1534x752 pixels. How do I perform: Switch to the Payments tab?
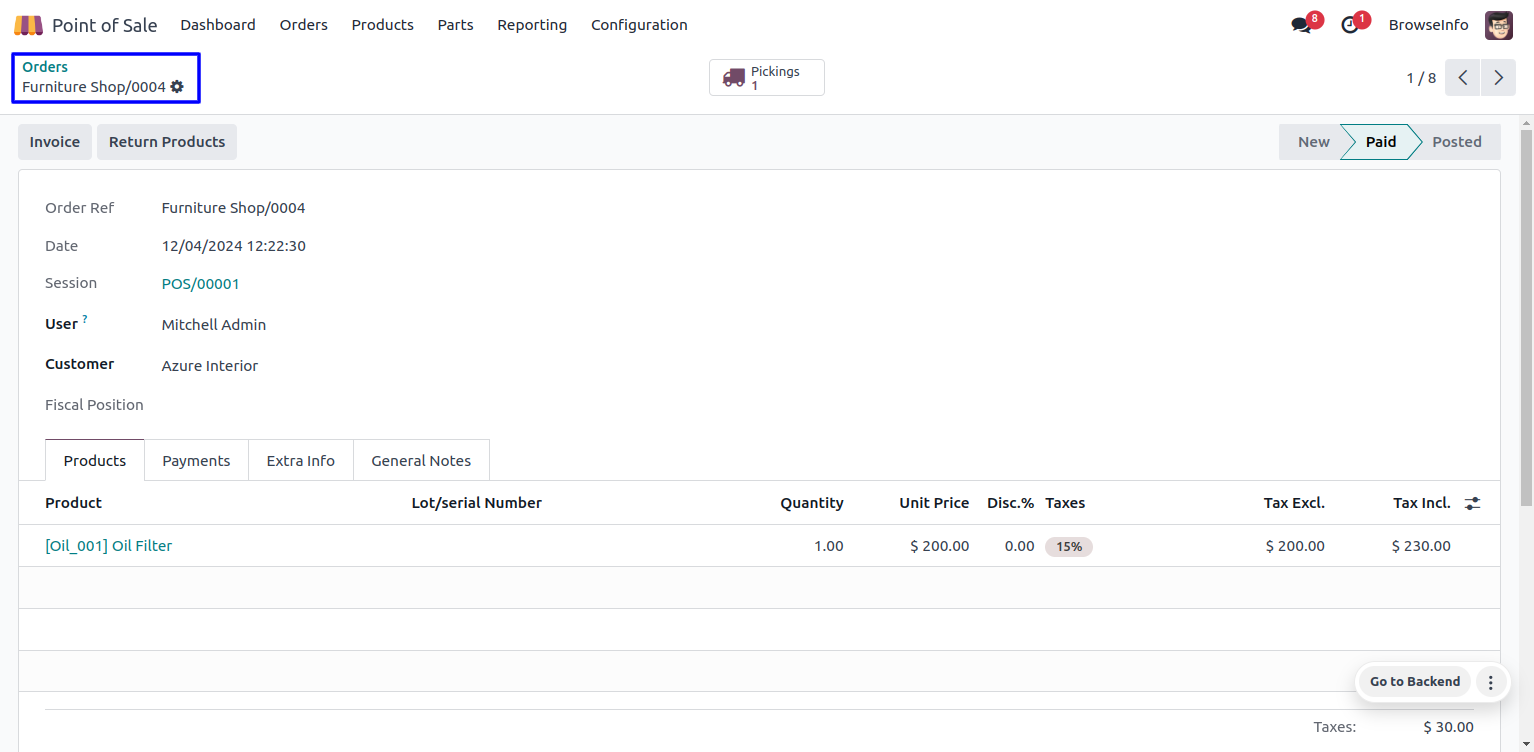coord(196,461)
